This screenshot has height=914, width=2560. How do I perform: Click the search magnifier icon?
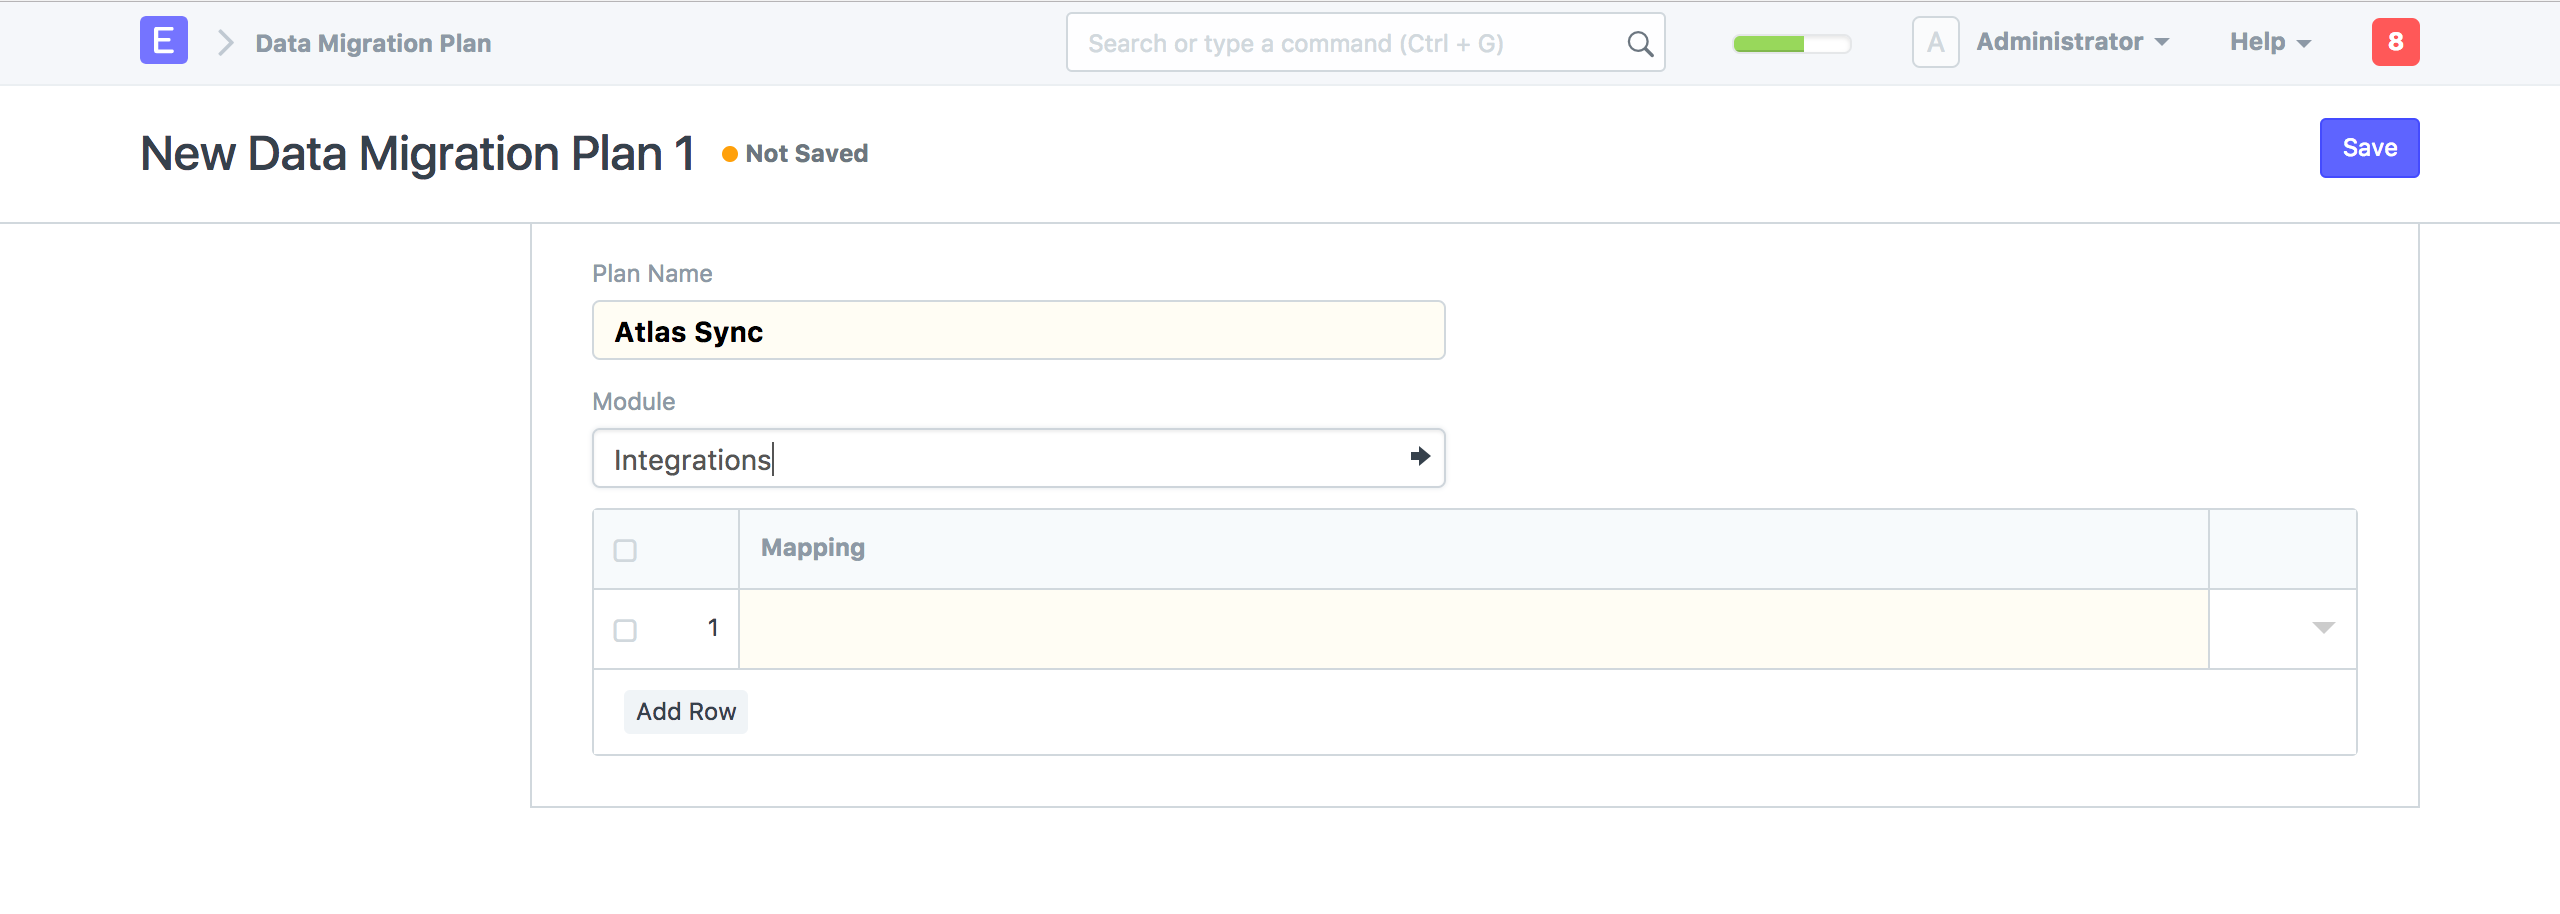click(1639, 43)
